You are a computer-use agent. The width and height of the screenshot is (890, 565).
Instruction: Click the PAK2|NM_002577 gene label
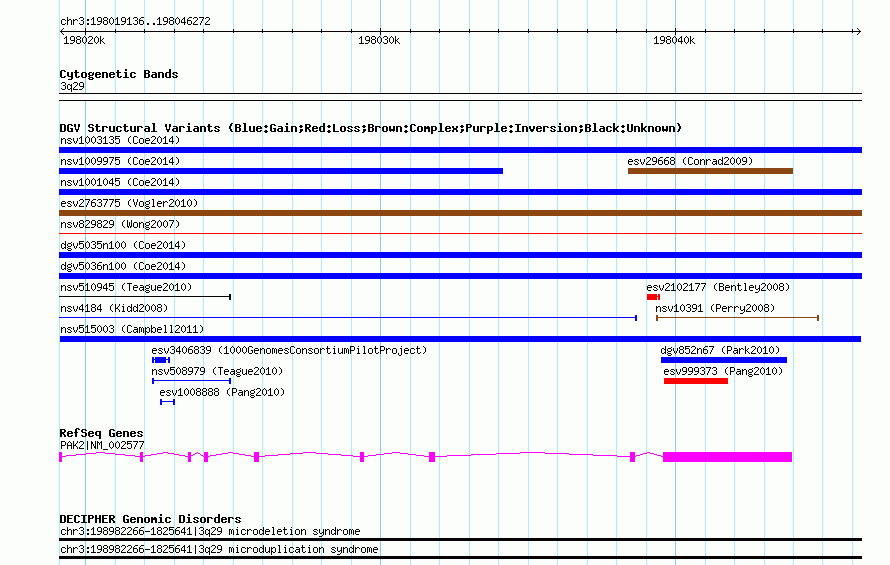pos(102,445)
